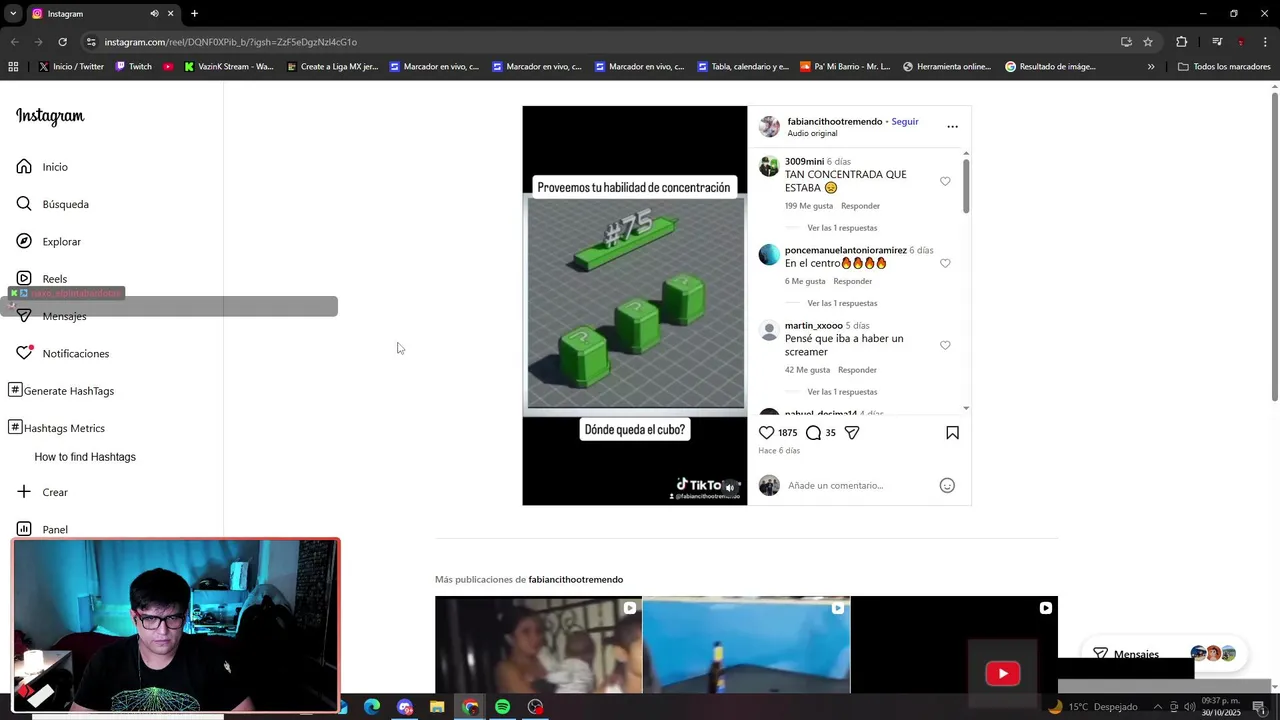Expand replies under poncemanuelantonioramirez's comment

click(x=842, y=303)
